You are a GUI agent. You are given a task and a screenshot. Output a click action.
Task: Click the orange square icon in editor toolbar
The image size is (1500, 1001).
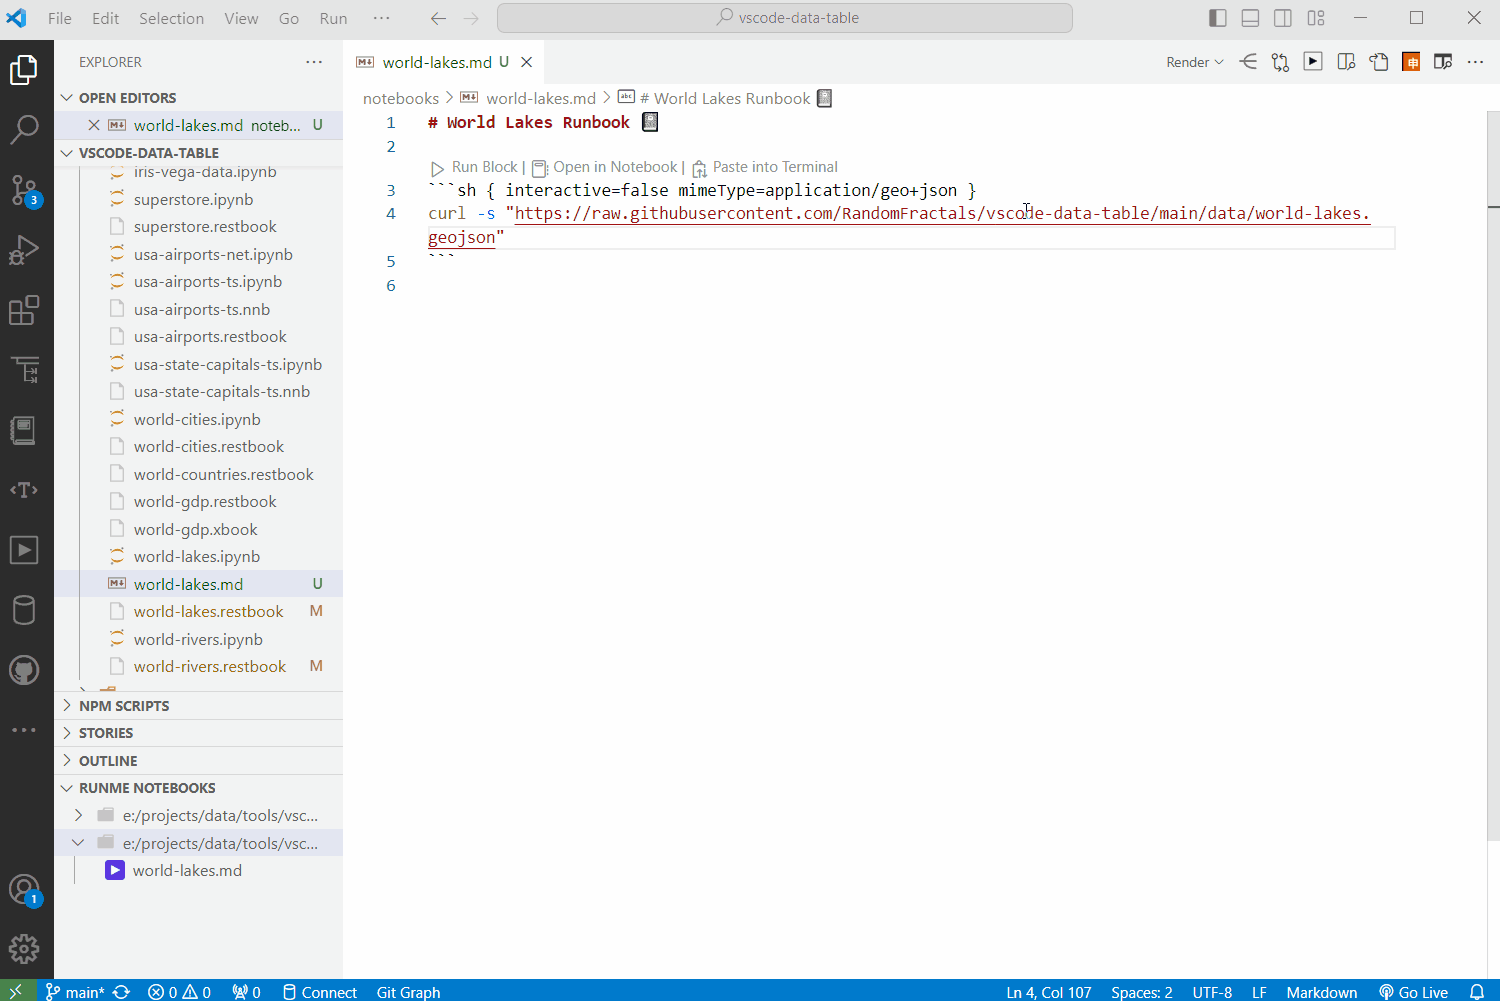click(x=1411, y=62)
